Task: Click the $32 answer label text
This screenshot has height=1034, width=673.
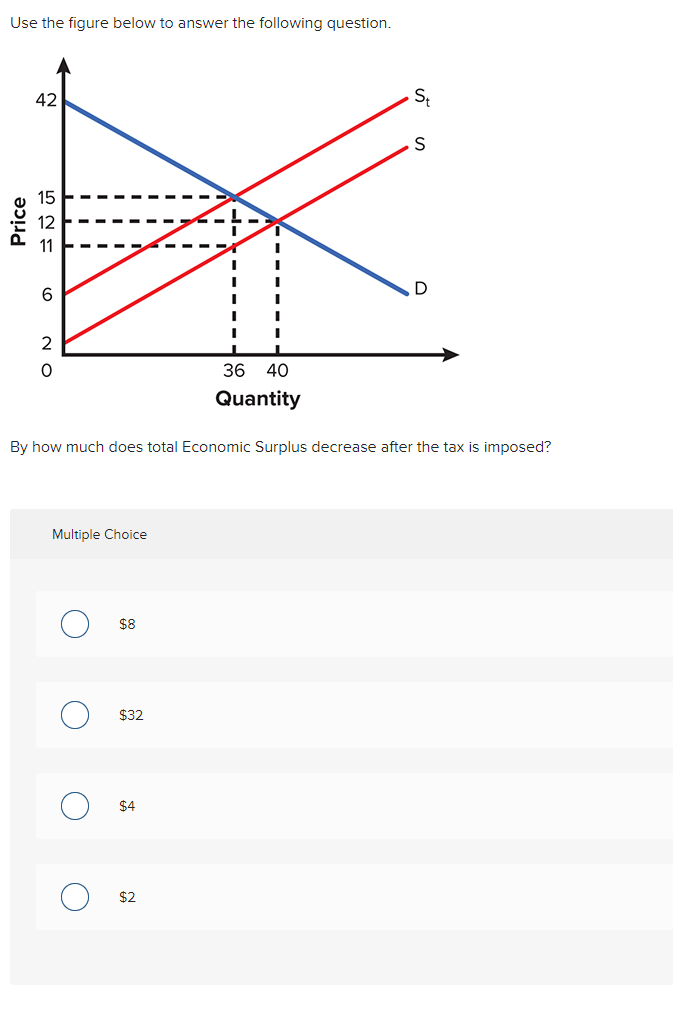Action: (131, 715)
